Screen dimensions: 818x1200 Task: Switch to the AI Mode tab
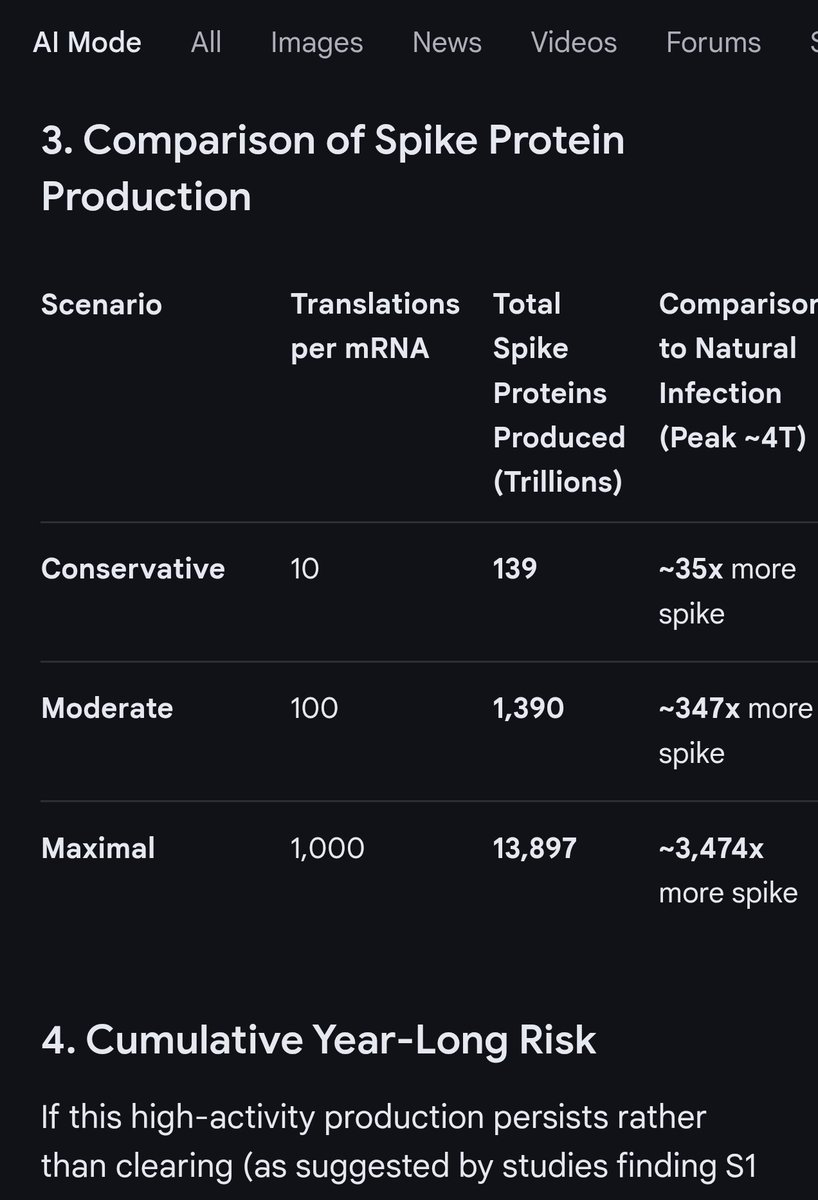(87, 43)
